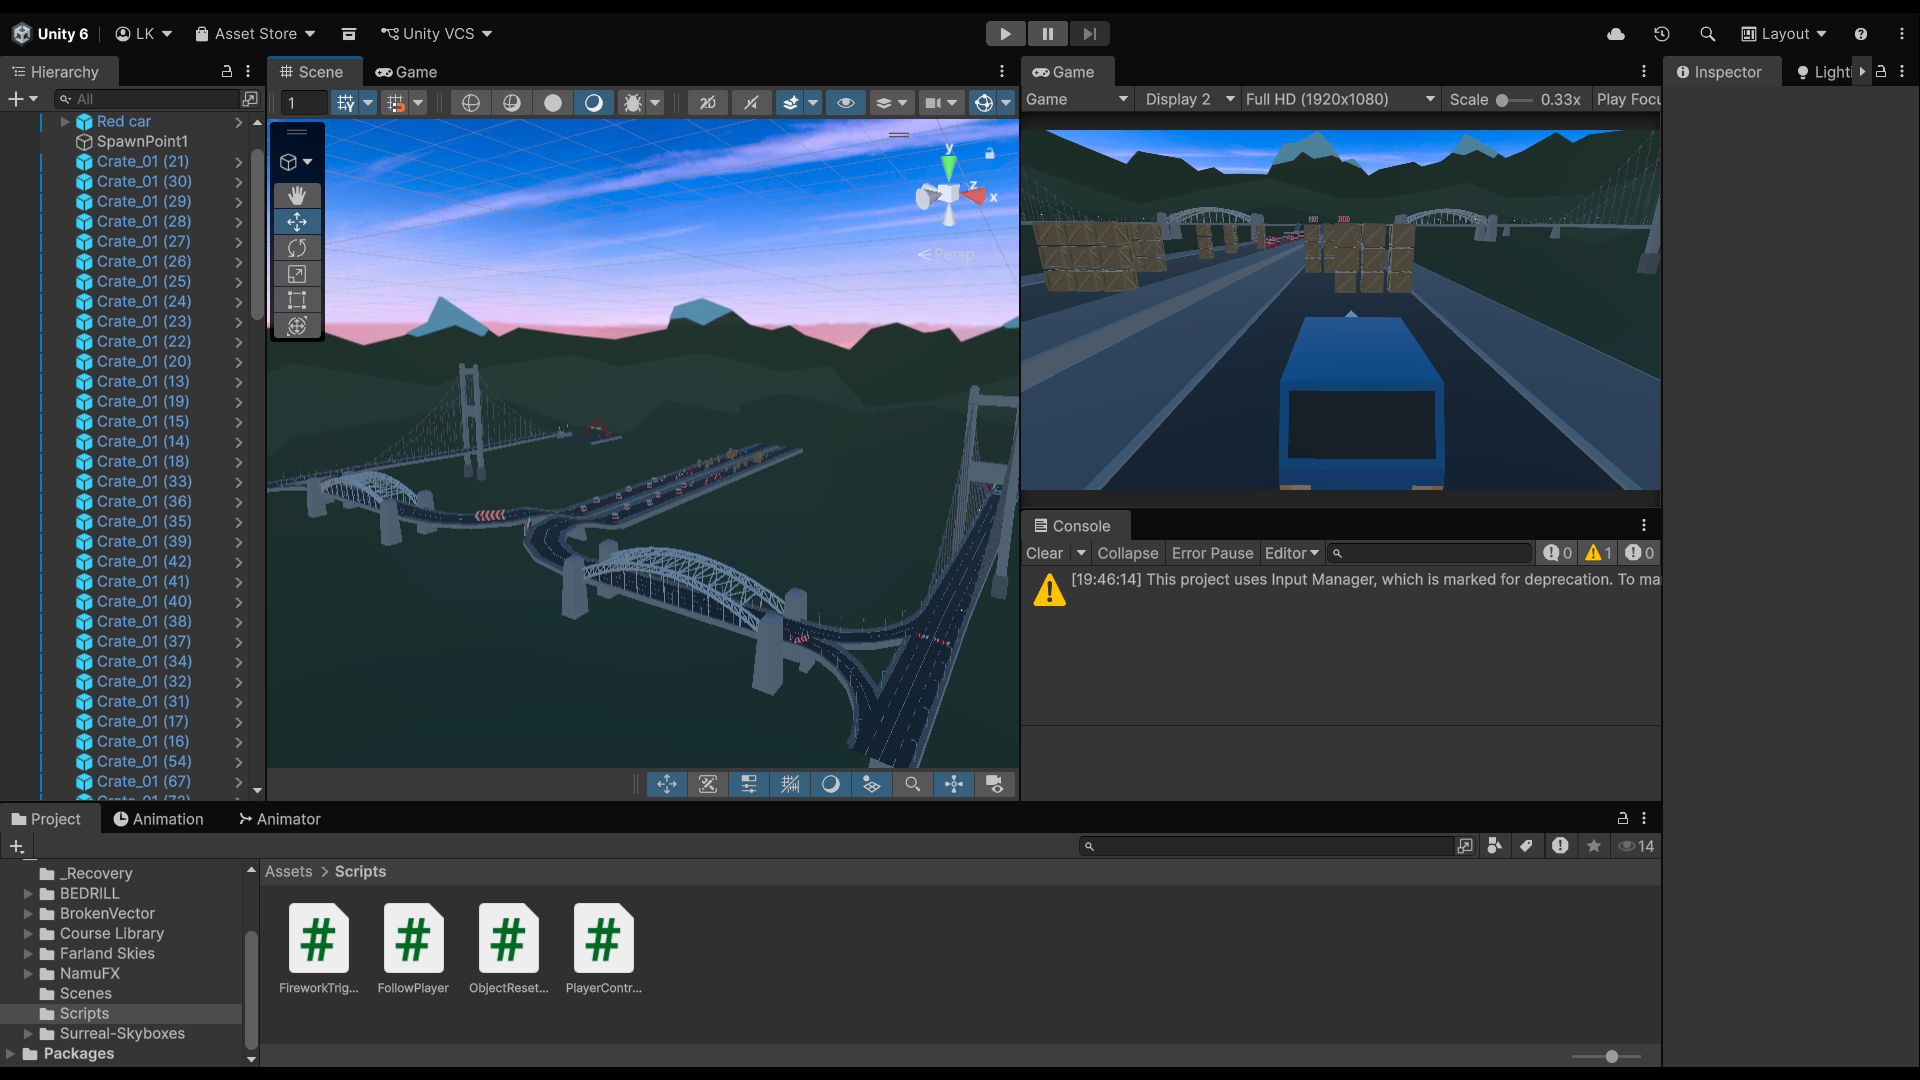Adjust the Game view Scale slider
This screenshot has width=1920, height=1080.
pos(1503,100)
